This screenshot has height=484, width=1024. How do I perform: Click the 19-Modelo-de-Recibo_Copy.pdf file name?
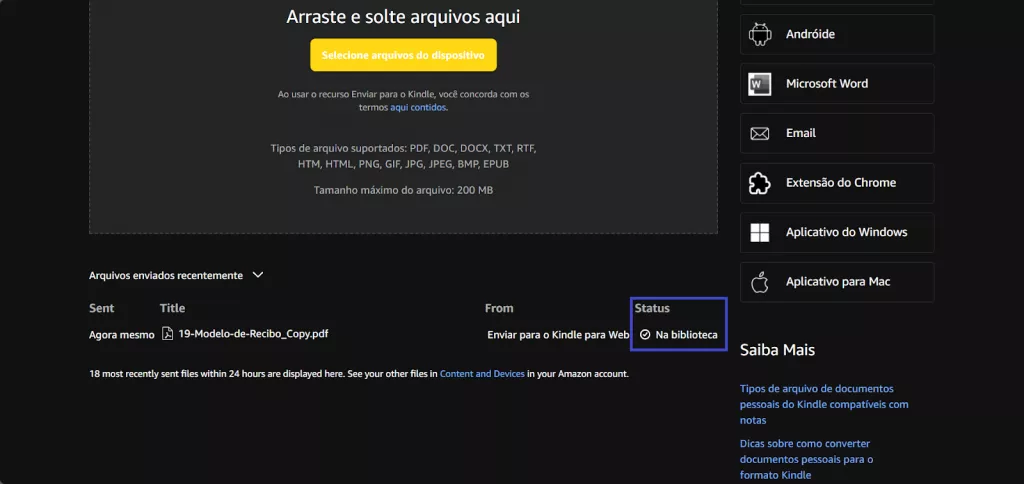(253, 334)
